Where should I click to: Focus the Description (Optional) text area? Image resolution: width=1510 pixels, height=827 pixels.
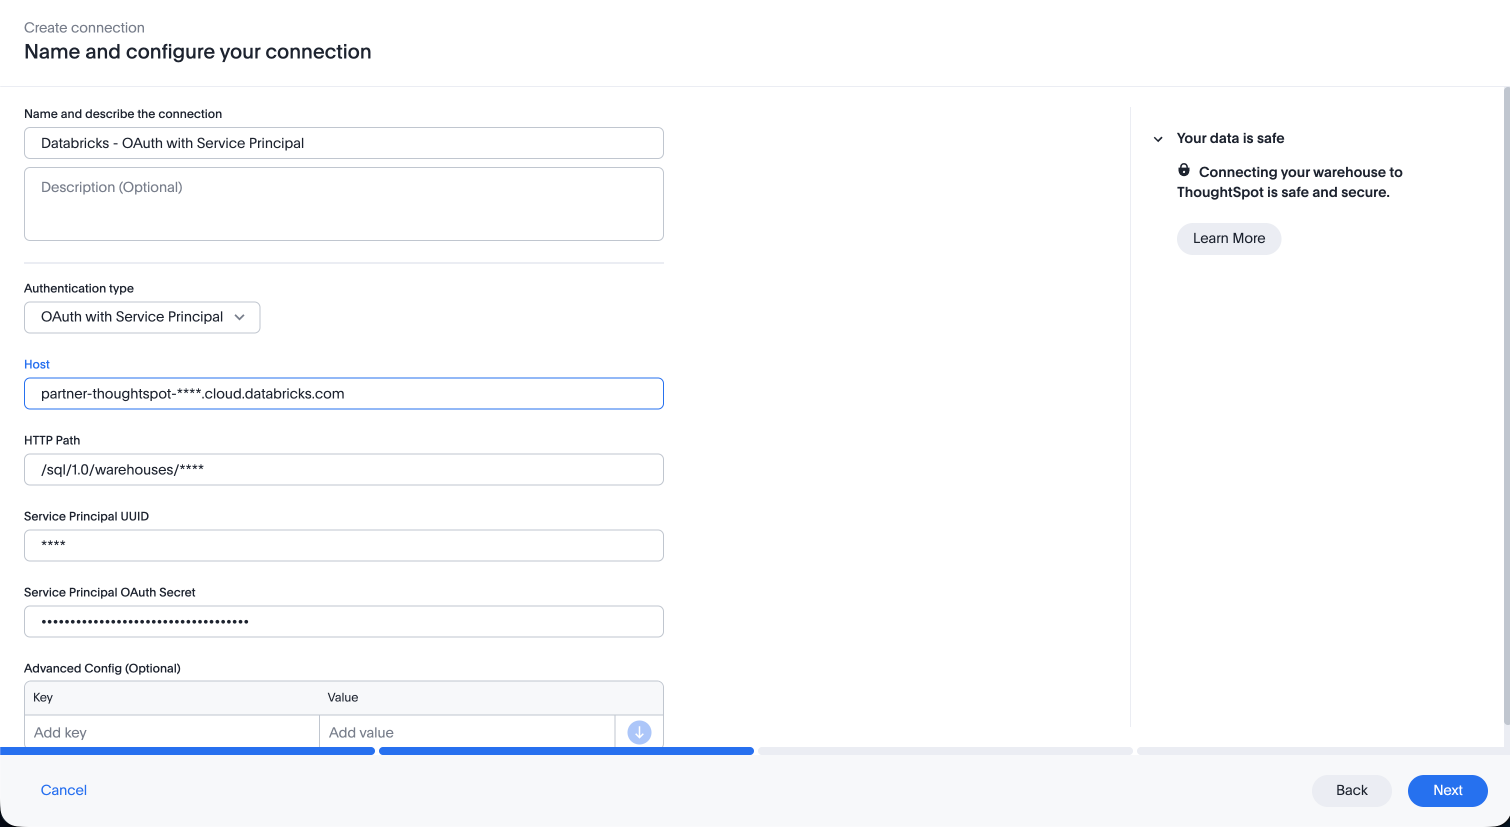344,204
